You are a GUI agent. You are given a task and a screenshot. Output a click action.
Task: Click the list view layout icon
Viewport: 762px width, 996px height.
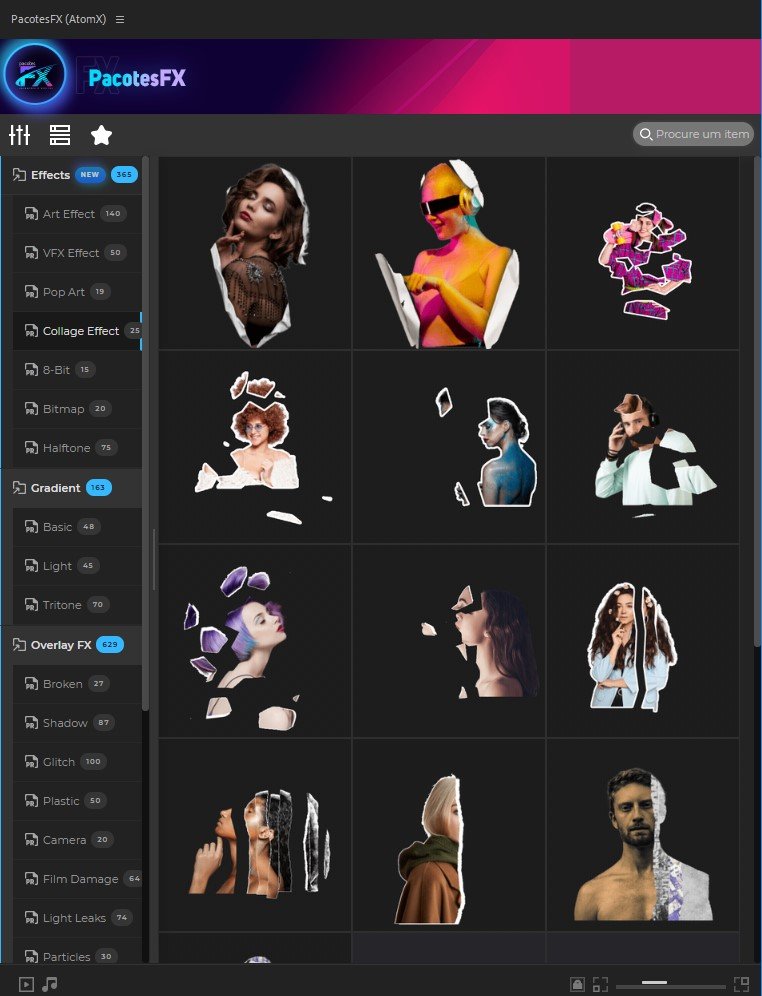click(x=60, y=135)
